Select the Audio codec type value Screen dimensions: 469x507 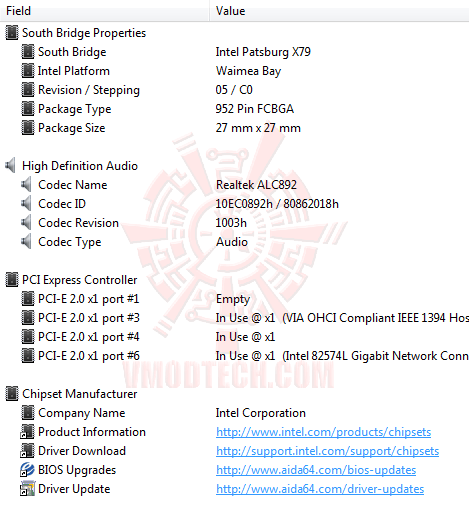pos(232,242)
